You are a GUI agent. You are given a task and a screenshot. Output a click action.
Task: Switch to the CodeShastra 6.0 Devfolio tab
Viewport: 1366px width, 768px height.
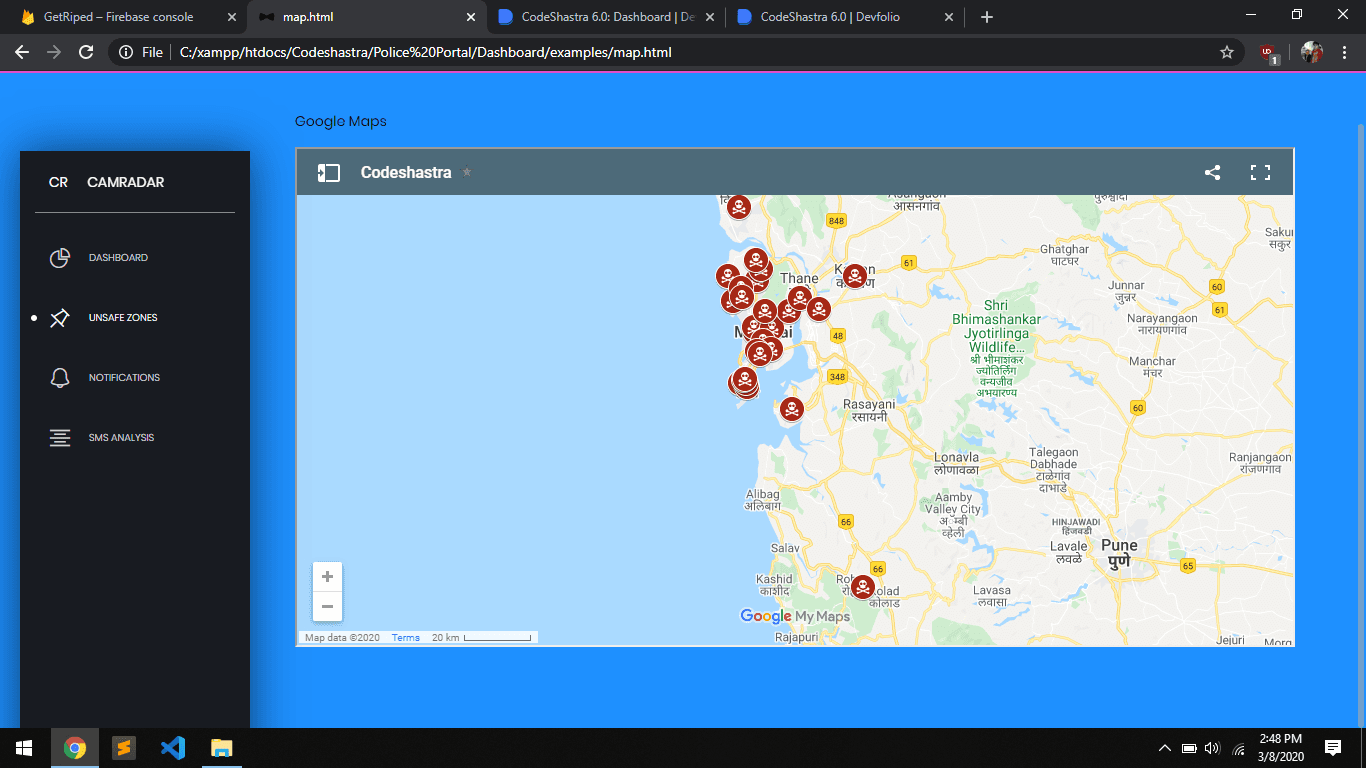pyautogui.click(x=843, y=17)
